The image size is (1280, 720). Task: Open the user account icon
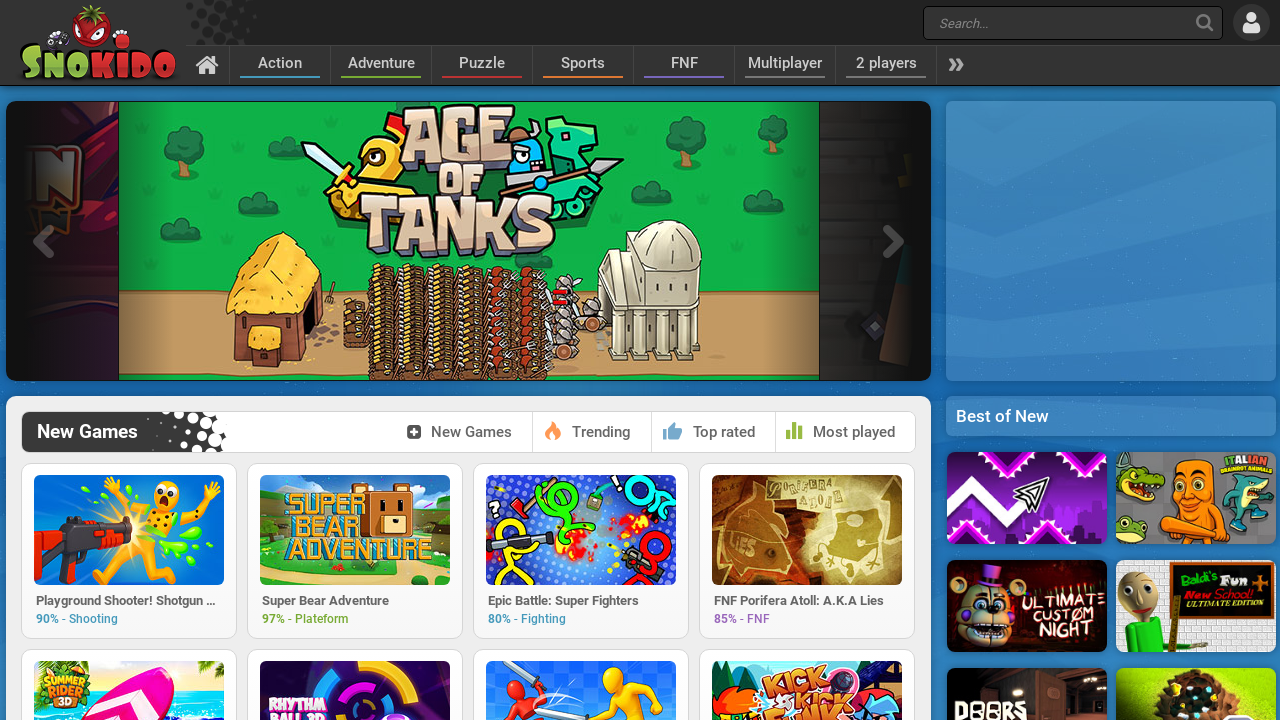pyautogui.click(x=1251, y=23)
